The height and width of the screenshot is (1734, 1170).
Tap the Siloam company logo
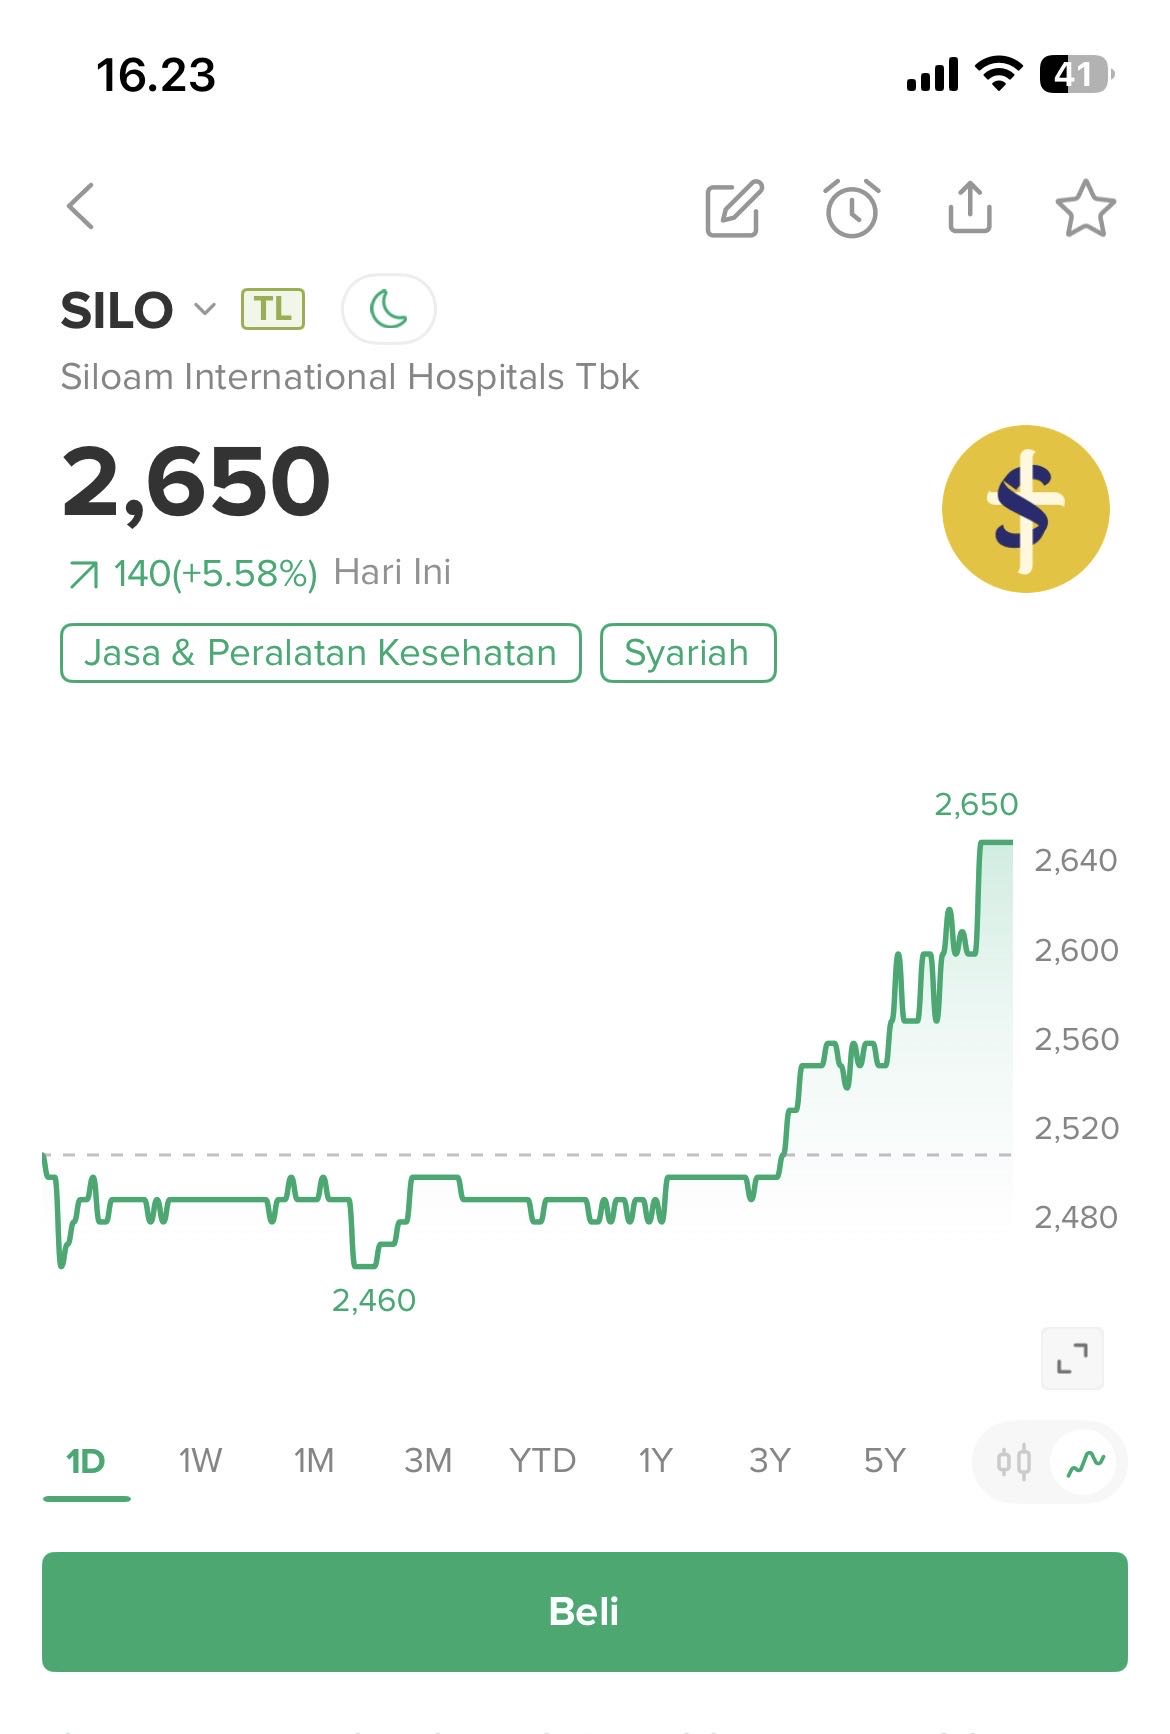(x=1025, y=509)
